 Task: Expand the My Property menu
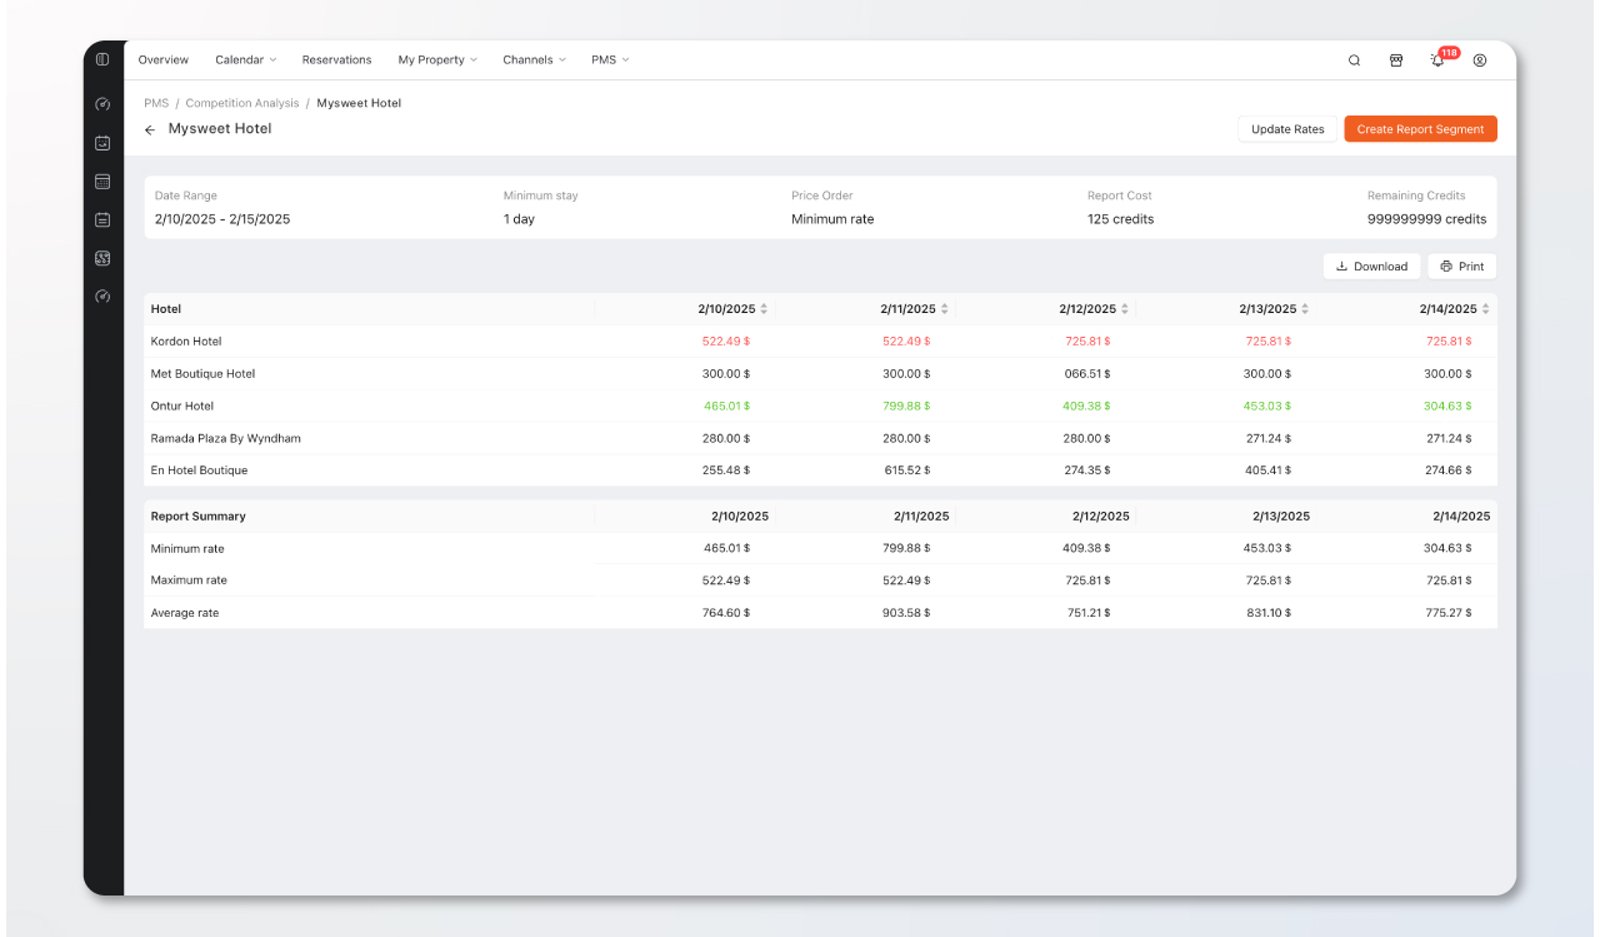438,60
